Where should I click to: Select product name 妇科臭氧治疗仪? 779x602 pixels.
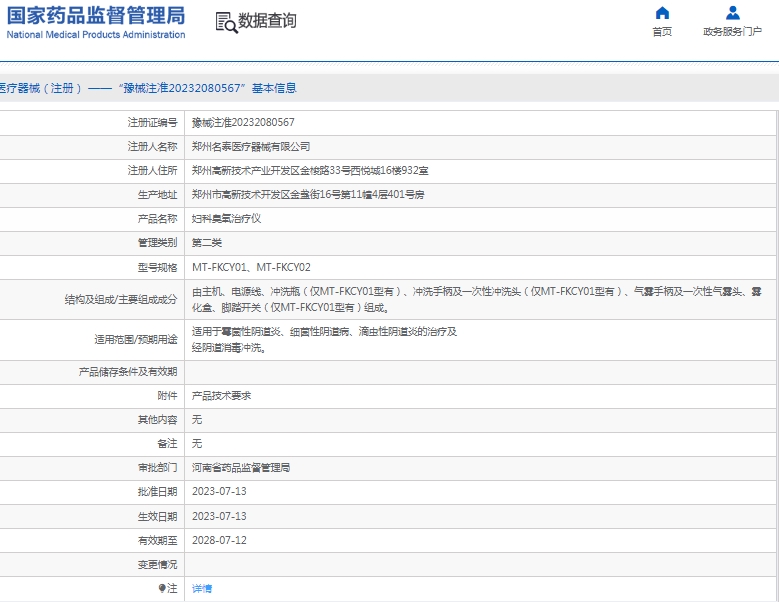pos(227,219)
